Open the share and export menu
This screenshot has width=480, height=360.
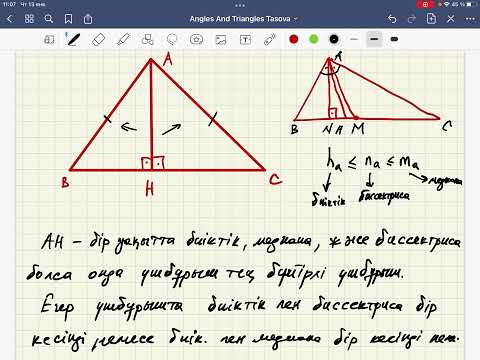point(88,19)
